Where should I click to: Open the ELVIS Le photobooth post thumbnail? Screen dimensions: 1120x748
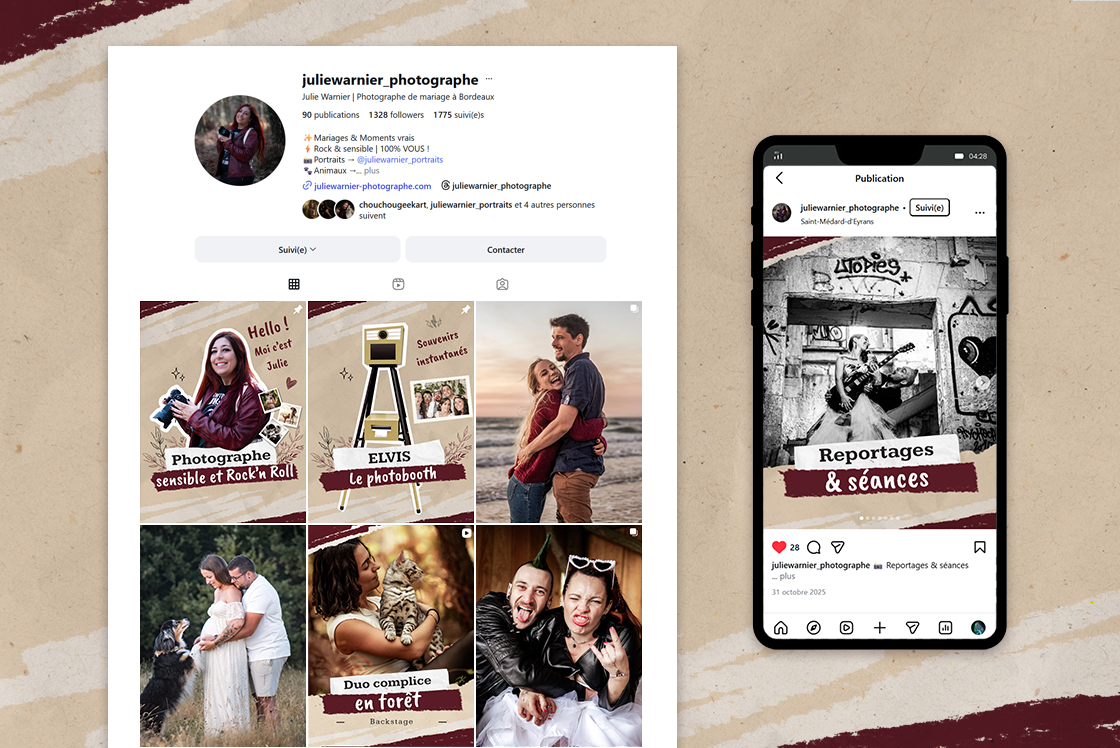[390, 411]
